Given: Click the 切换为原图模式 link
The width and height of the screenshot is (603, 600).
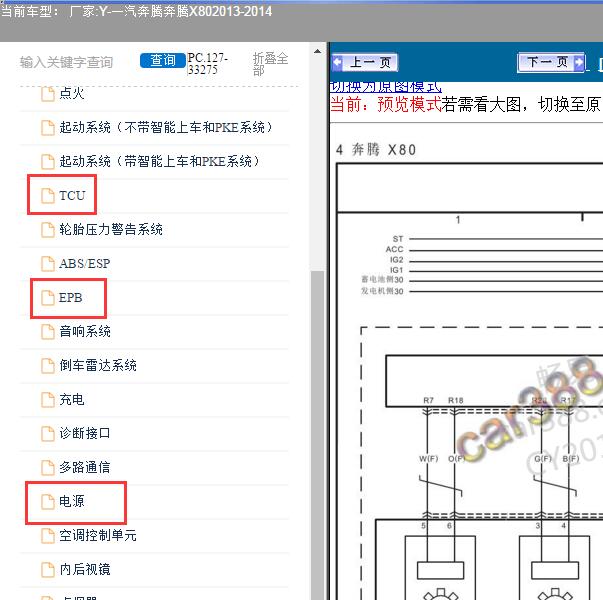Looking at the screenshot, I should coord(386,87).
